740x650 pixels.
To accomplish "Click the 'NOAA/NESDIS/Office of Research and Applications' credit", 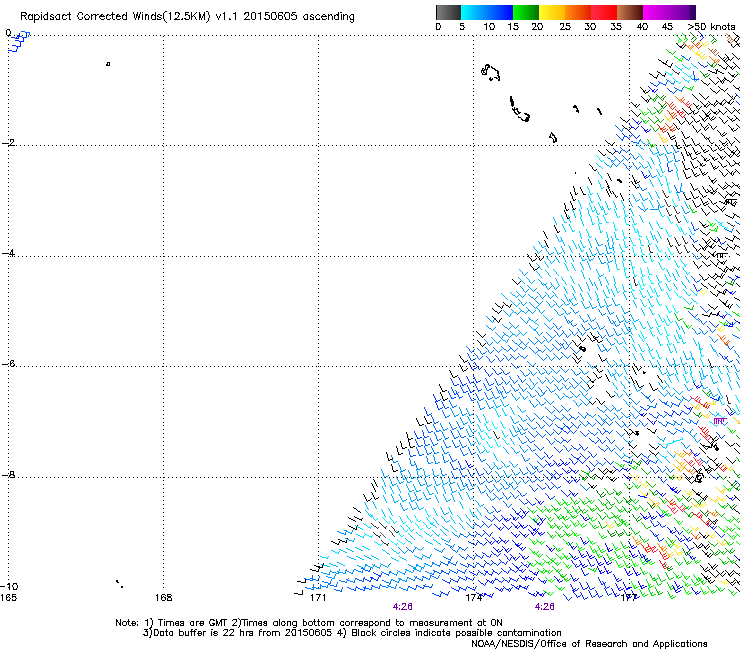I will tap(589, 644).
